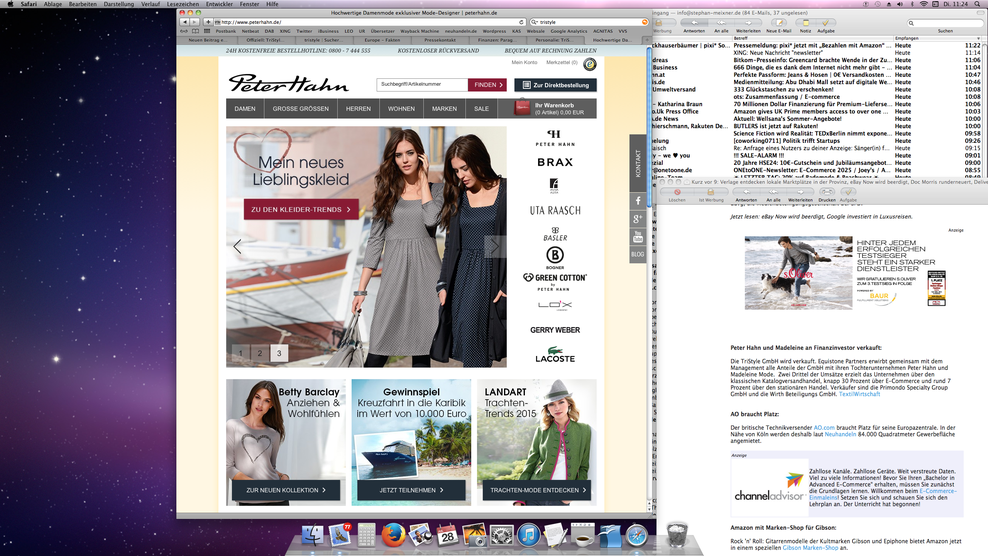Open the Lesezeichen menu
Viewport: 988px width, 556px height.
point(183,4)
